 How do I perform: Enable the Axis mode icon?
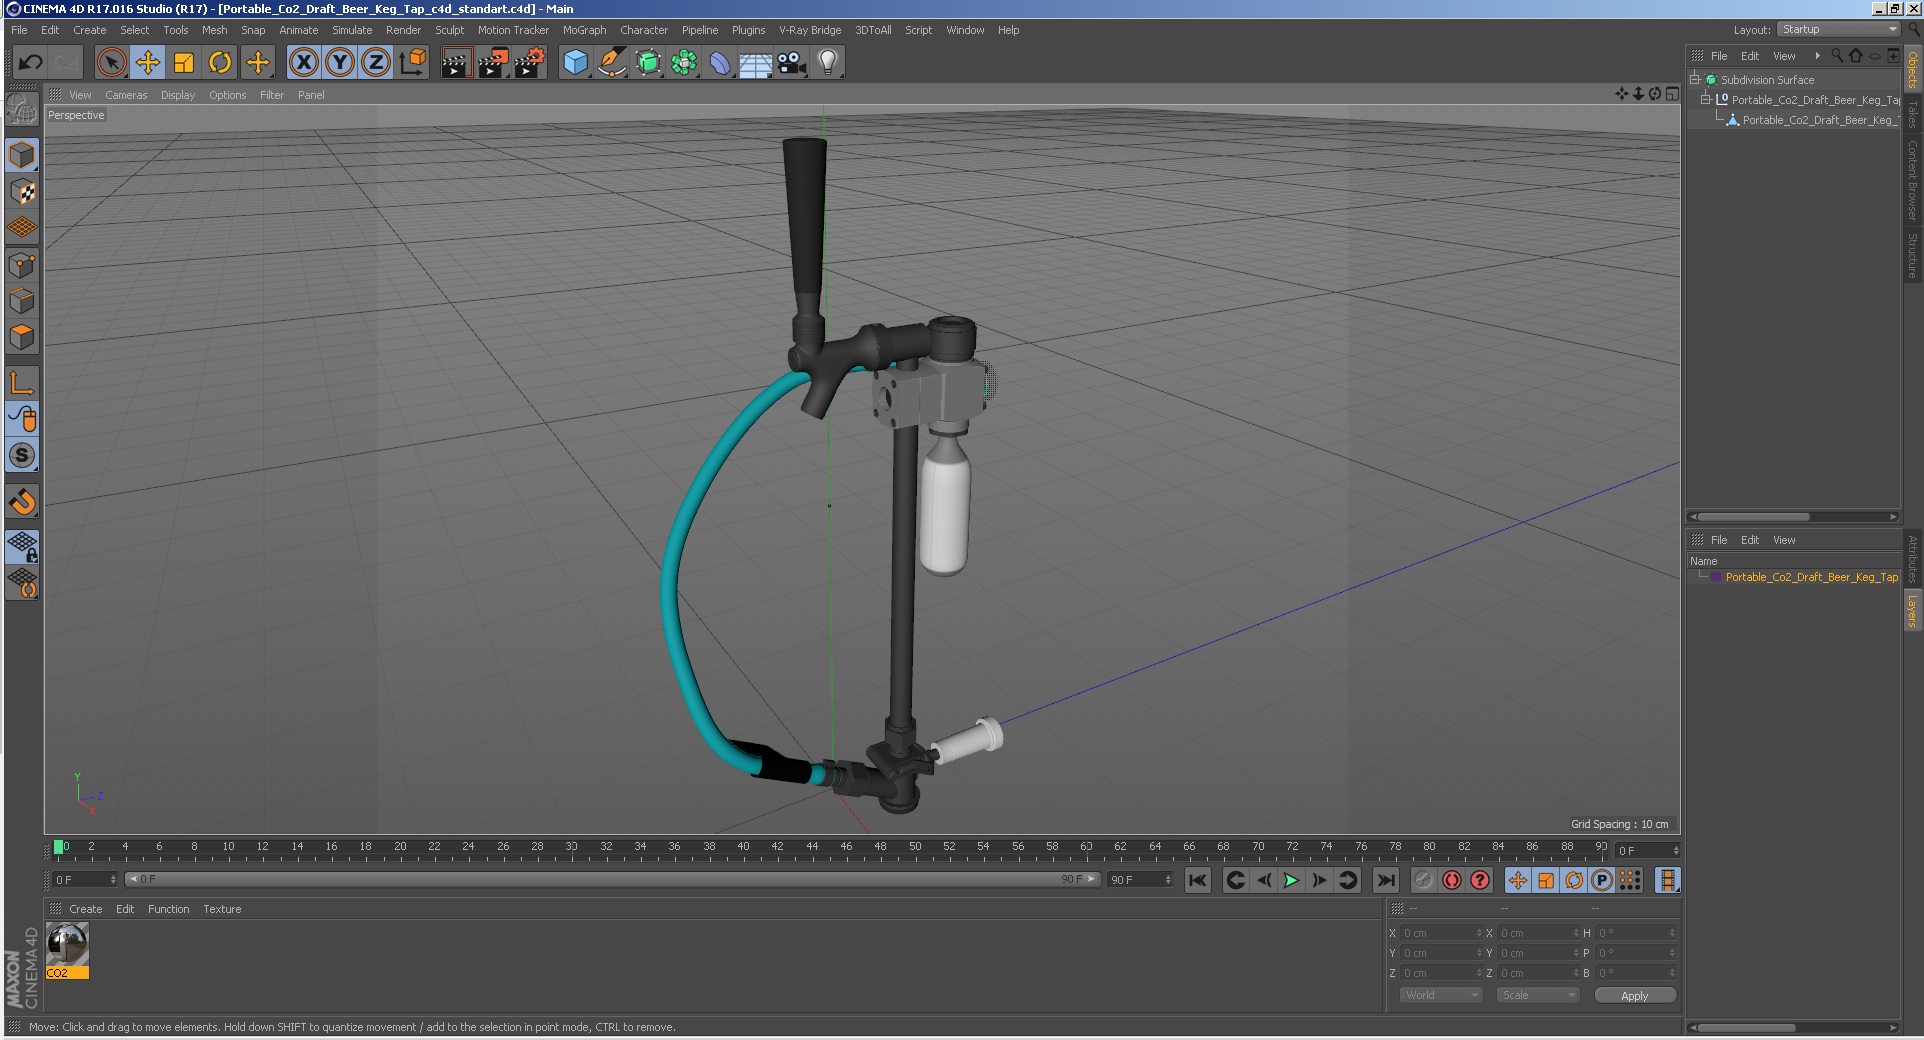pyautogui.click(x=22, y=383)
